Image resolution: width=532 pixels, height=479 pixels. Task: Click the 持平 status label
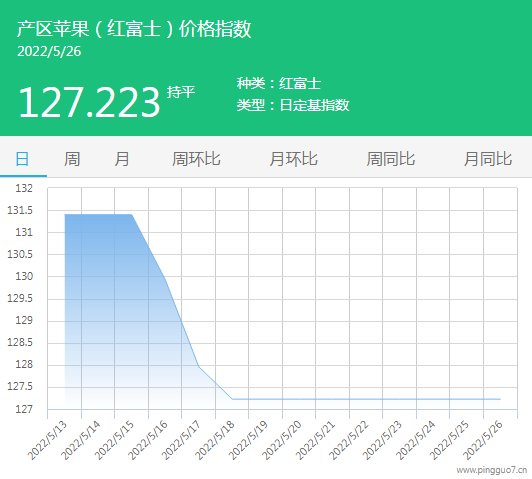pos(181,92)
